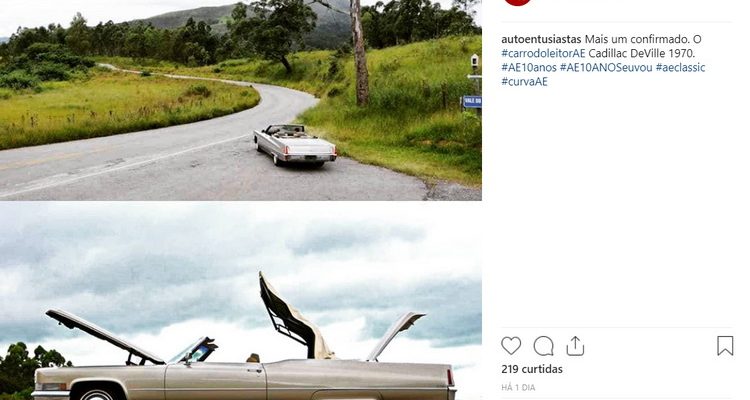Screen dimensions: 750x400
Task: Like the post with the heart icon
Action: point(511,345)
